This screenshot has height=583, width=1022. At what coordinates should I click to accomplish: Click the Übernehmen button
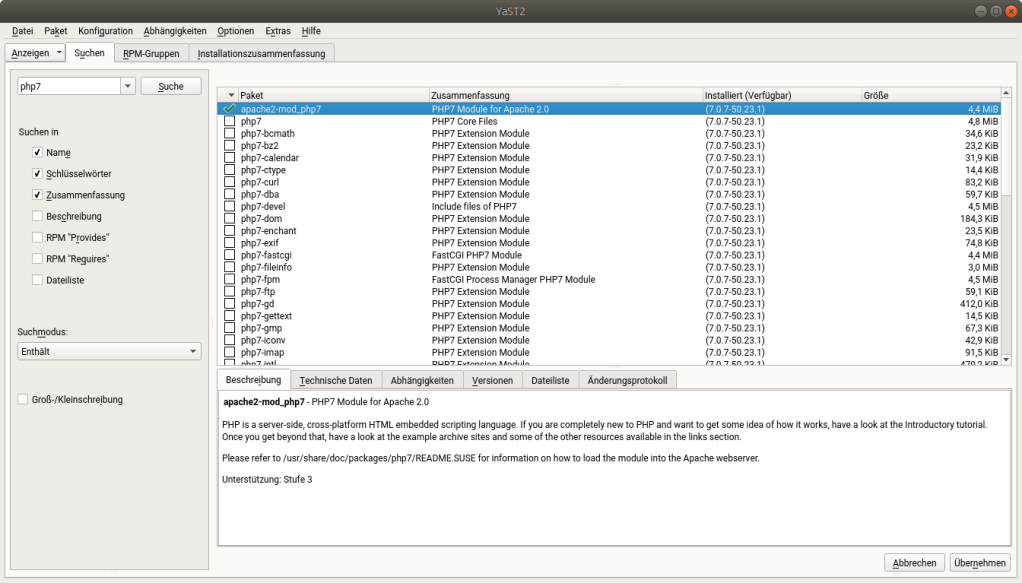click(x=980, y=563)
